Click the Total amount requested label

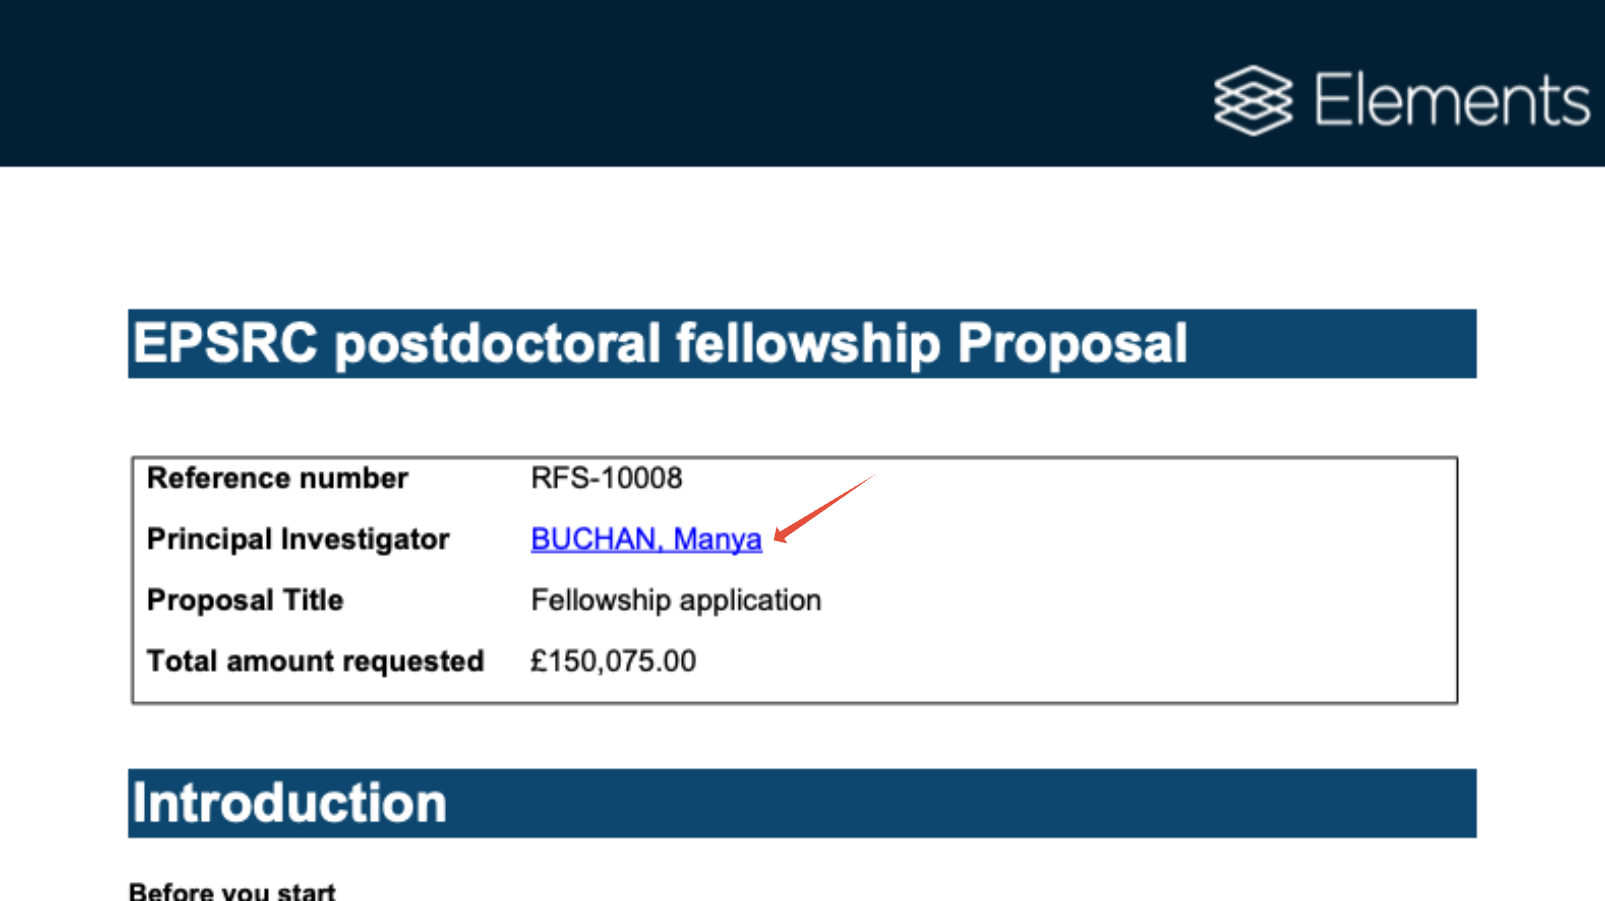coord(315,661)
